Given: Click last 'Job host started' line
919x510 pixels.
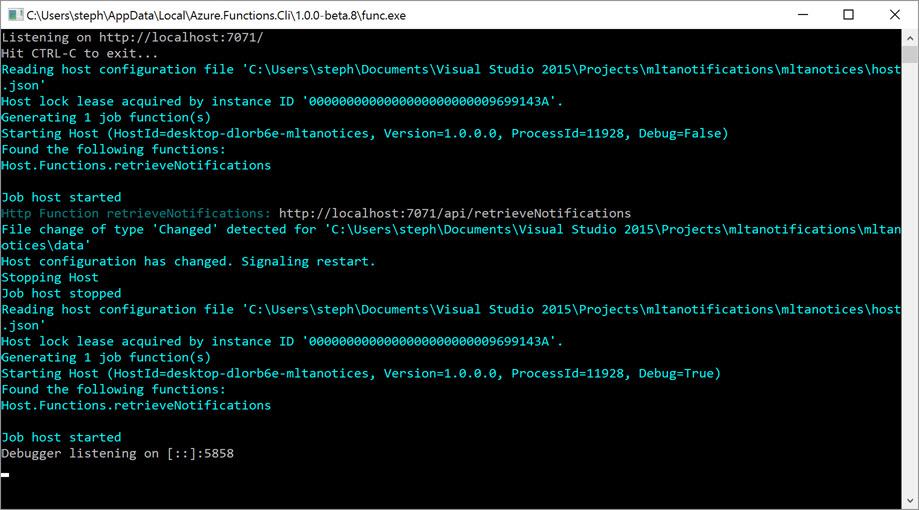Looking at the screenshot, I should coord(62,437).
